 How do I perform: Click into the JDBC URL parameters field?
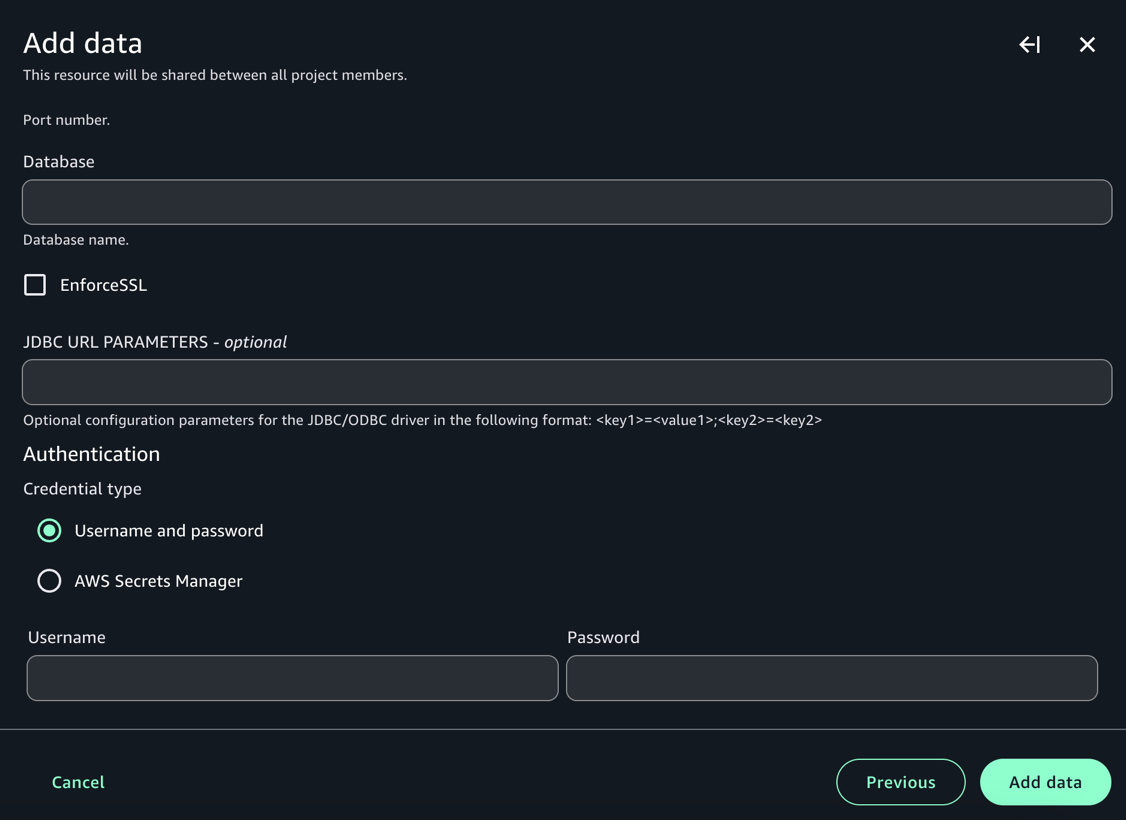[x=566, y=382]
